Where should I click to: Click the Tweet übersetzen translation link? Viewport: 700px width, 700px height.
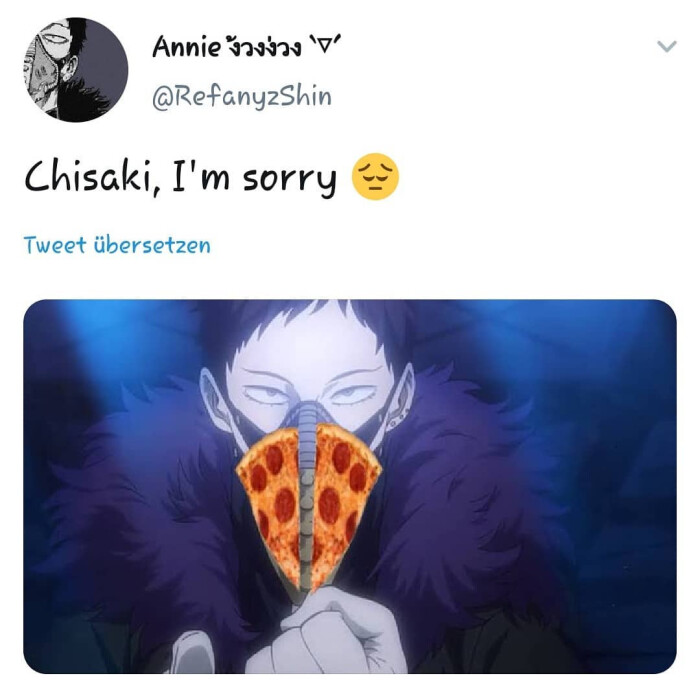117,245
